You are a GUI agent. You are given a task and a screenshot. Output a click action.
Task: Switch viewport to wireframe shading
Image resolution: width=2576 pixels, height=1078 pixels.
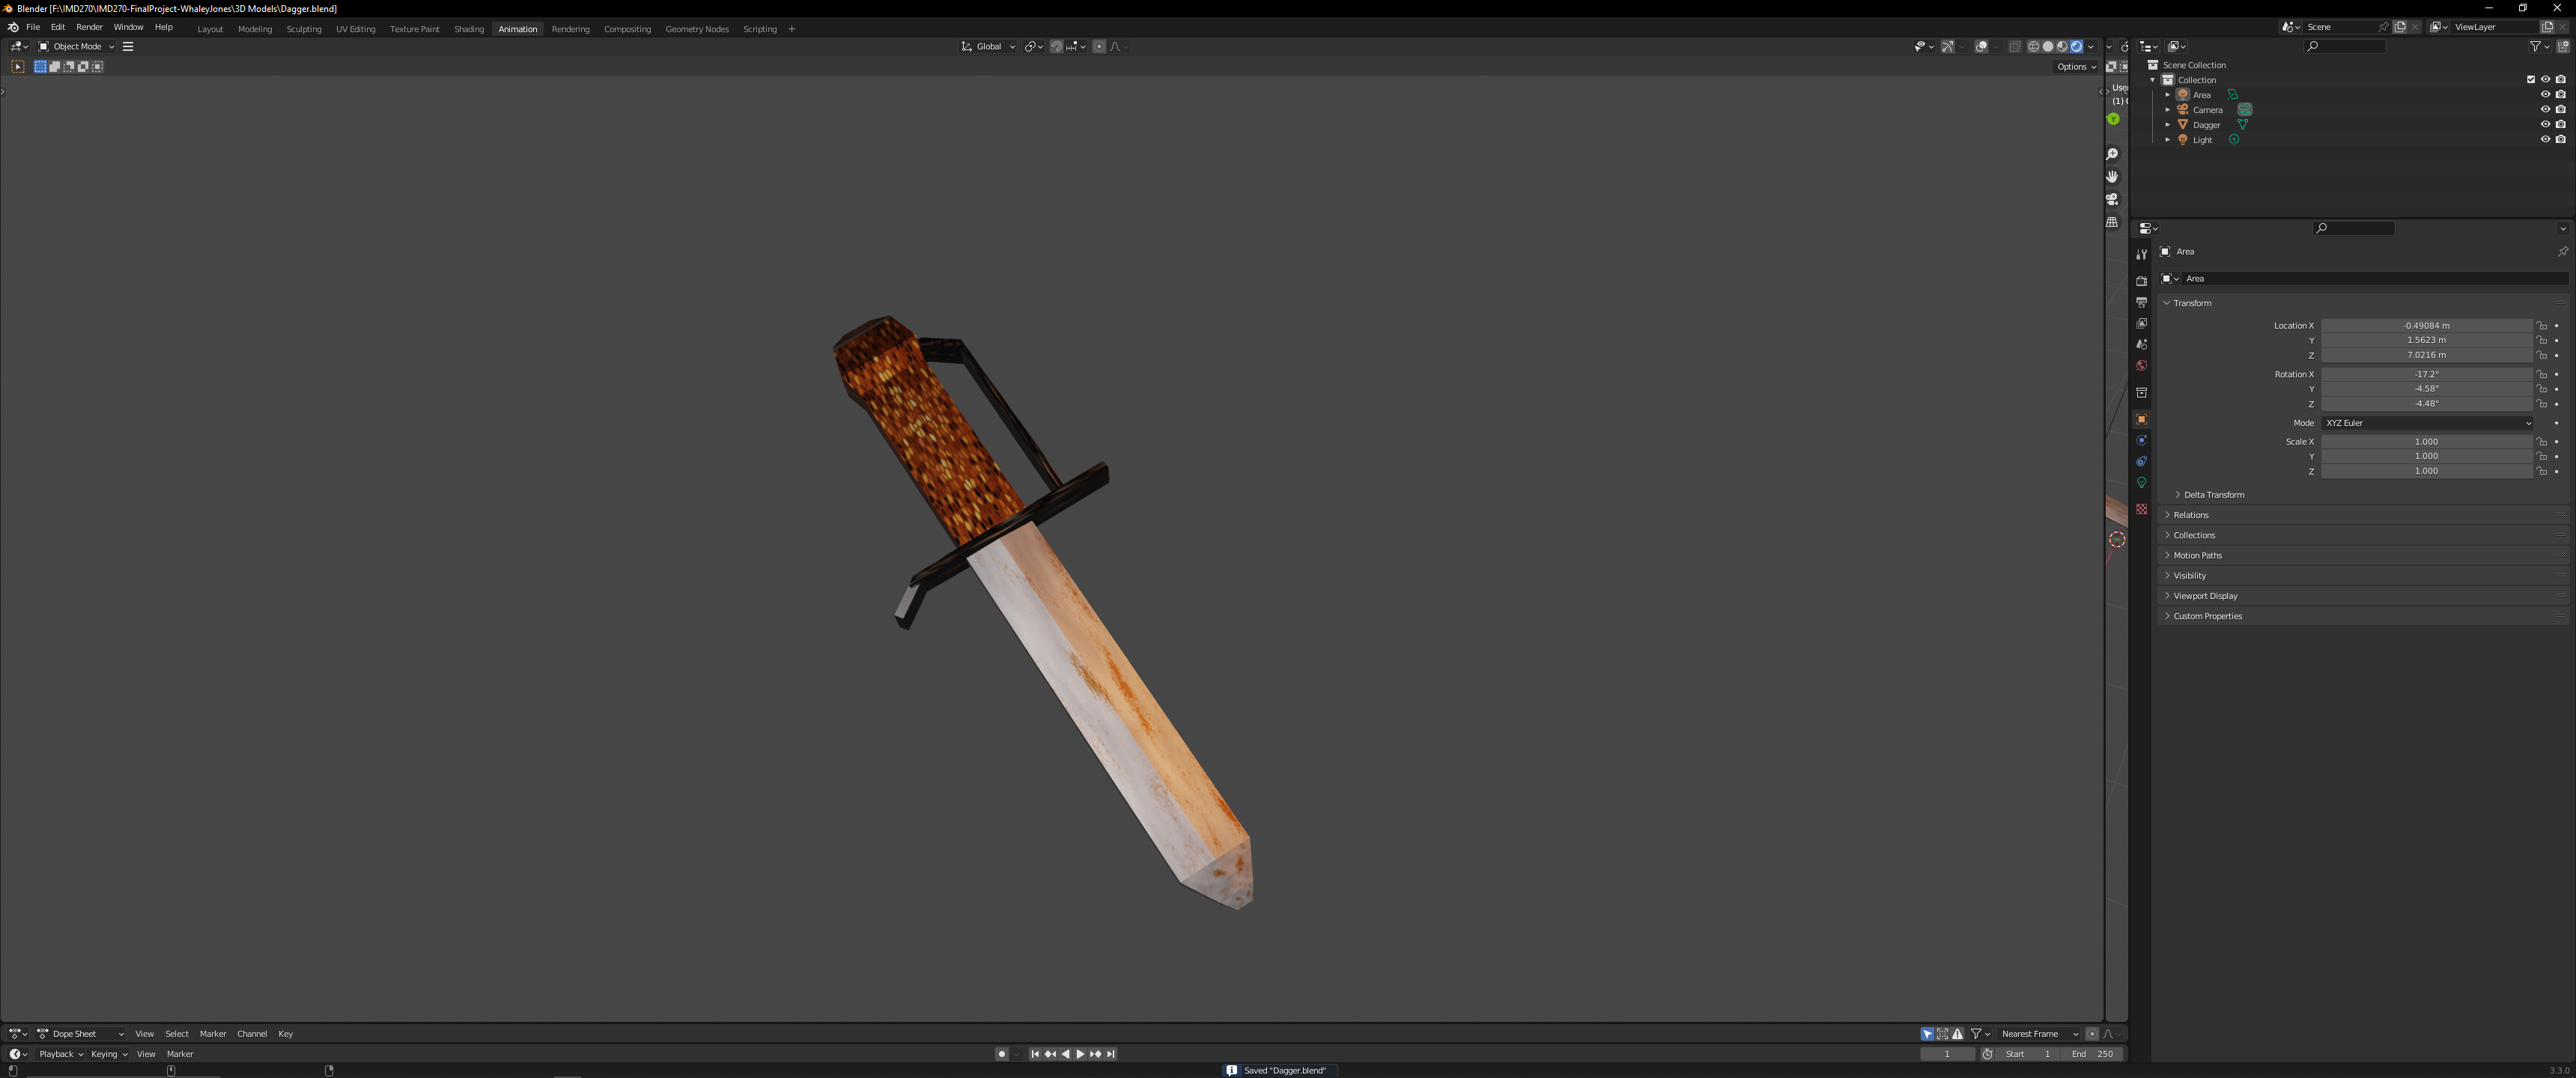tap(2033, 46)
